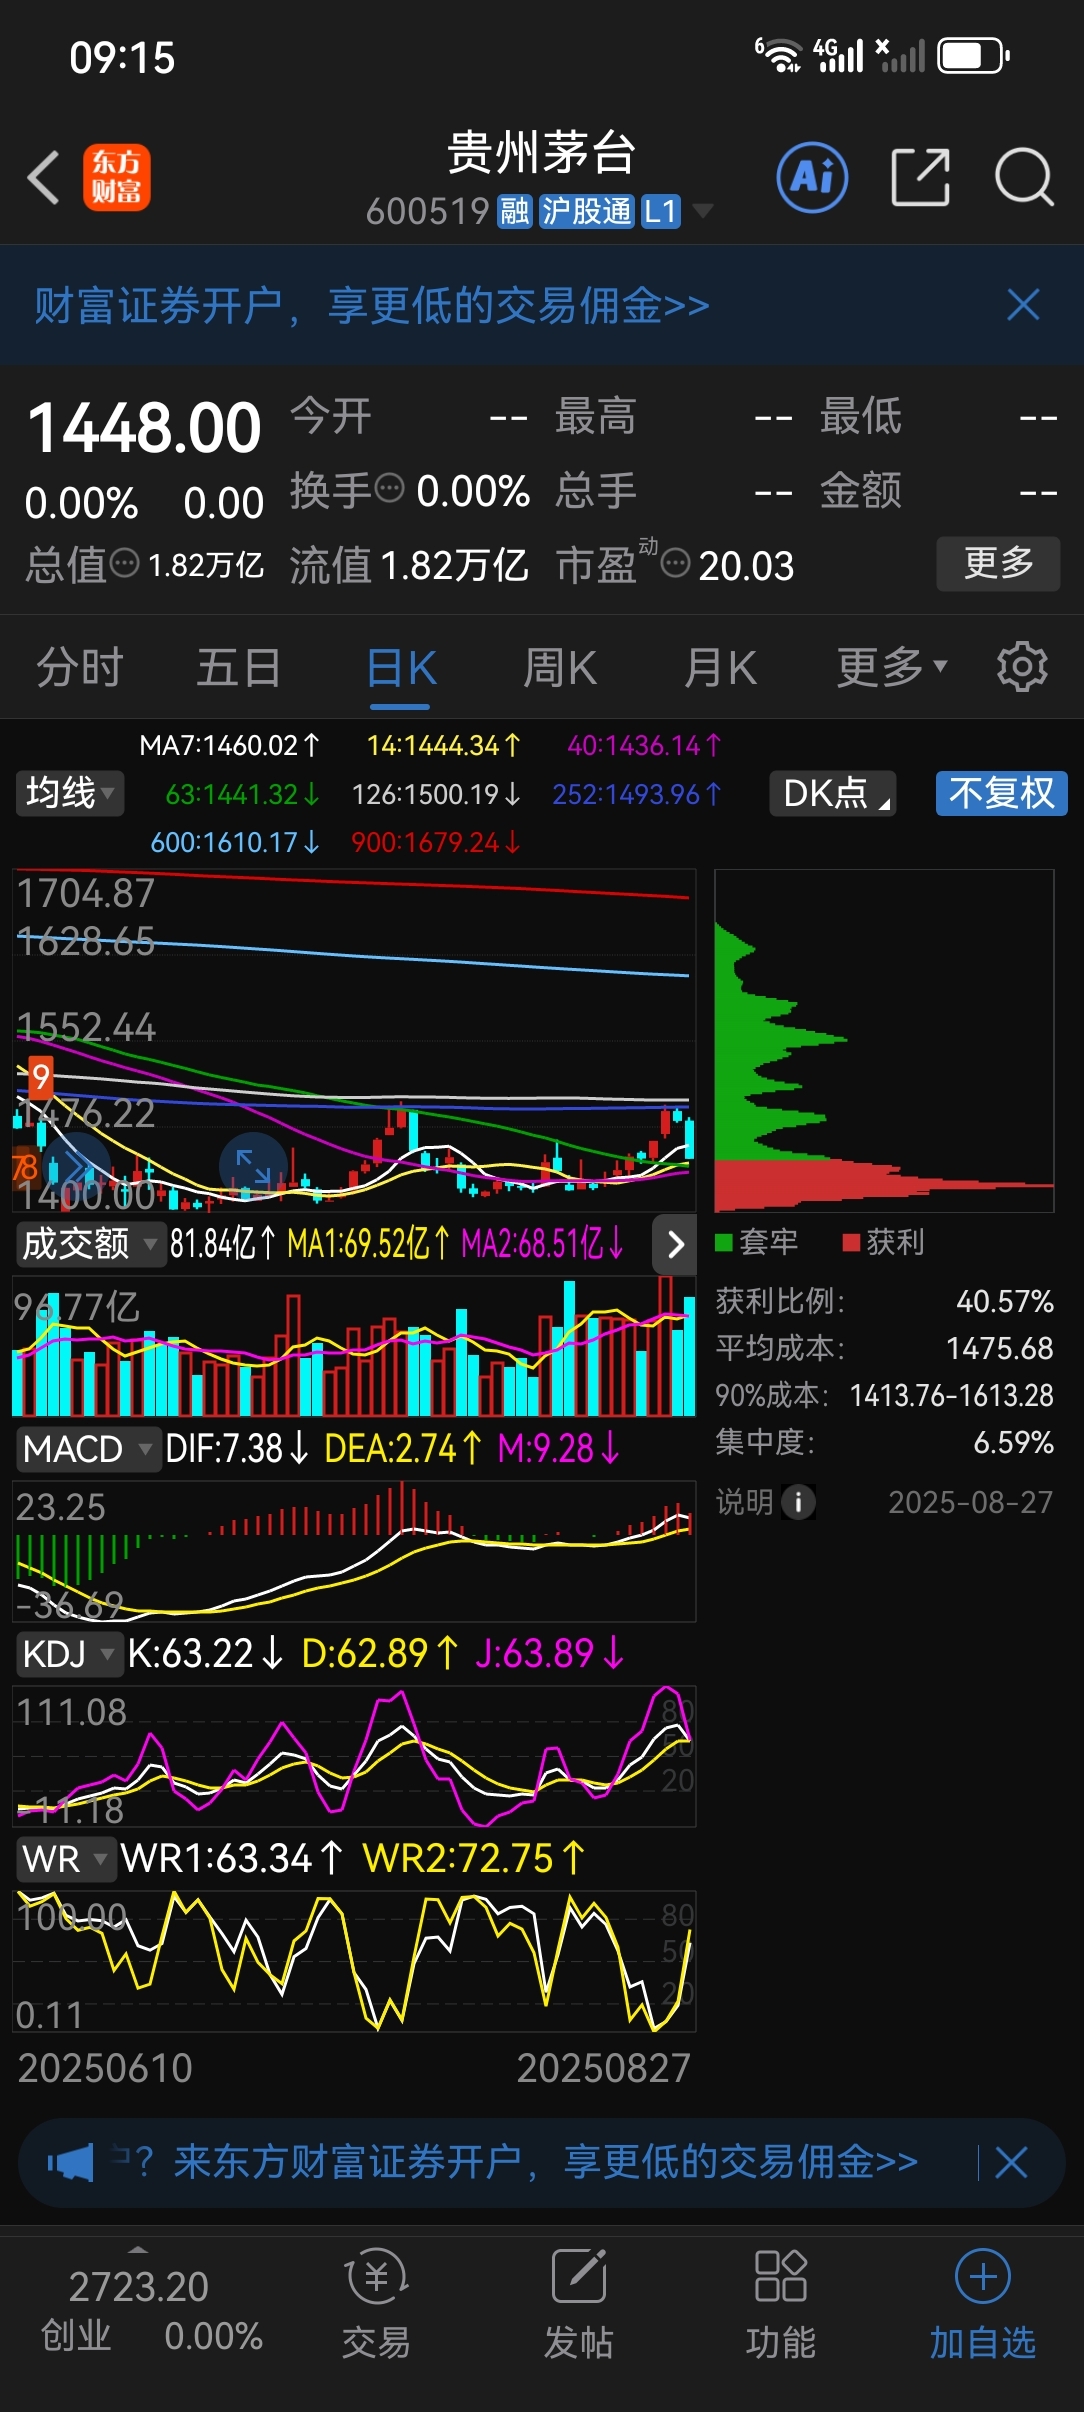The height and width of the screenshot is (2412, 1084).
Task: Expand the stock code dropdown arrow
Action: tap(703, 210)
